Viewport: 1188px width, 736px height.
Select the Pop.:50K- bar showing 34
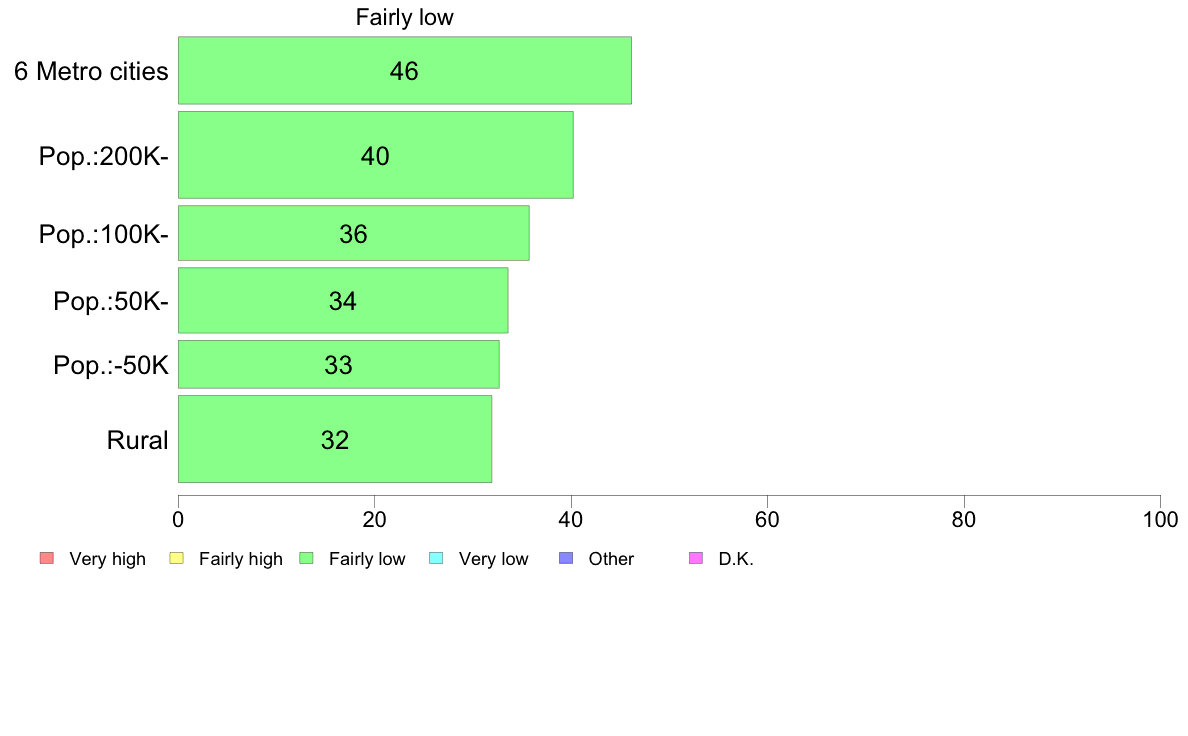click(343, 301)
